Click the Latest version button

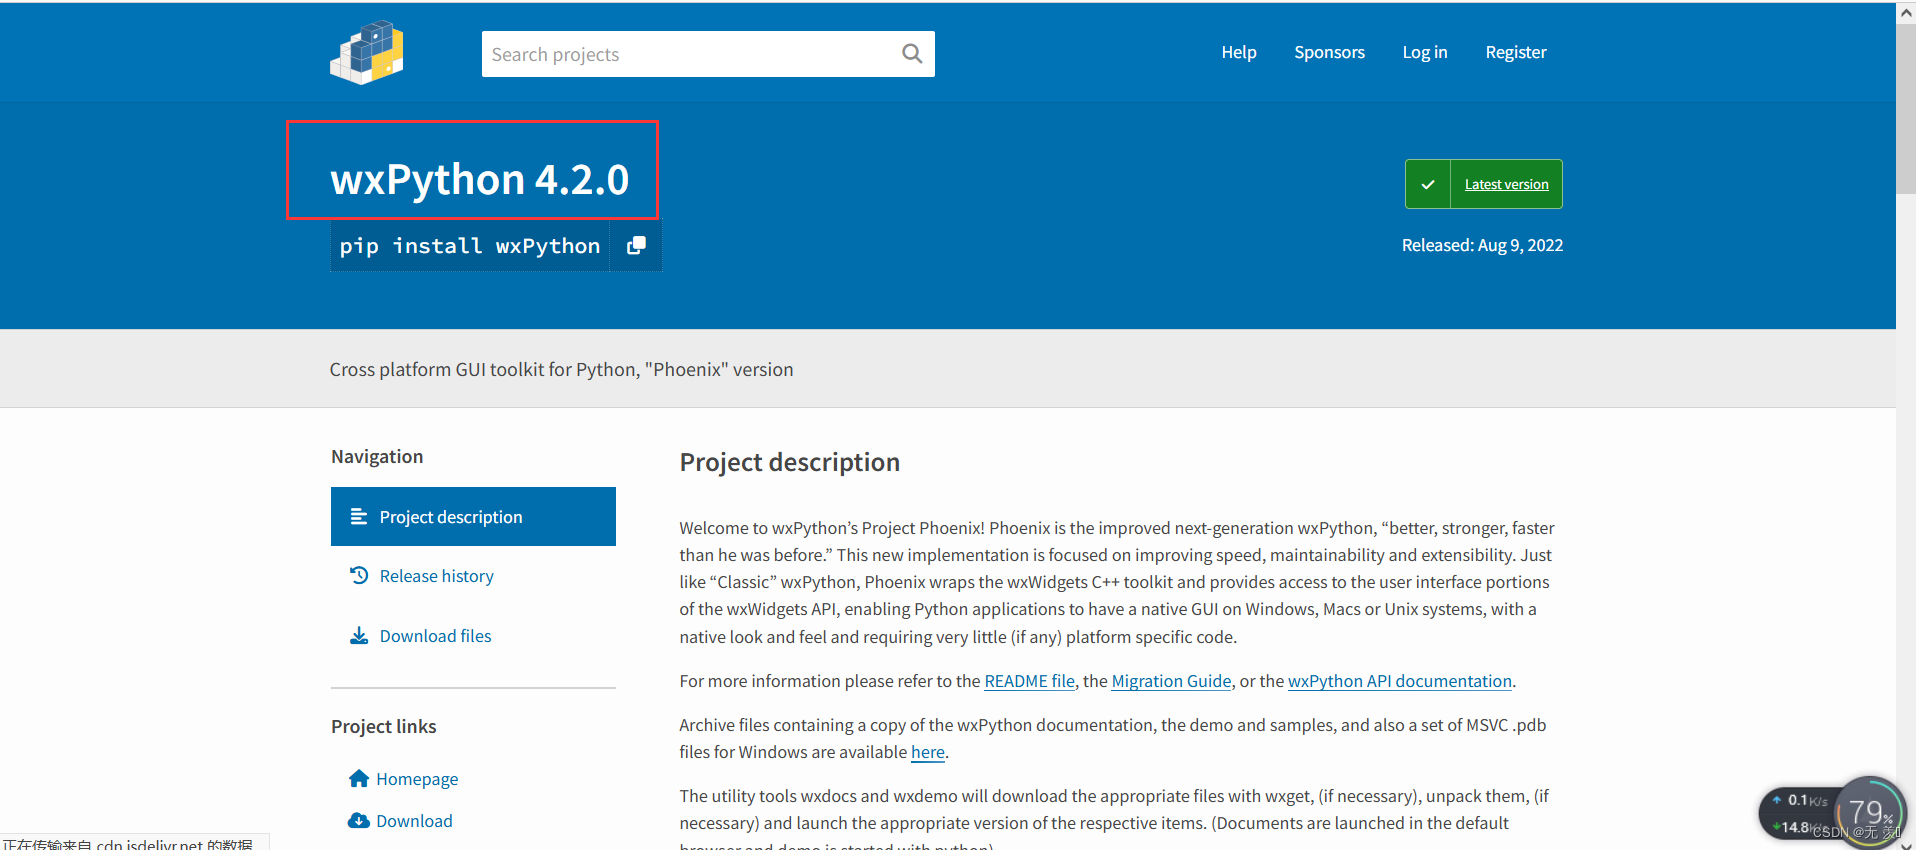click(x=1484, y=184)
